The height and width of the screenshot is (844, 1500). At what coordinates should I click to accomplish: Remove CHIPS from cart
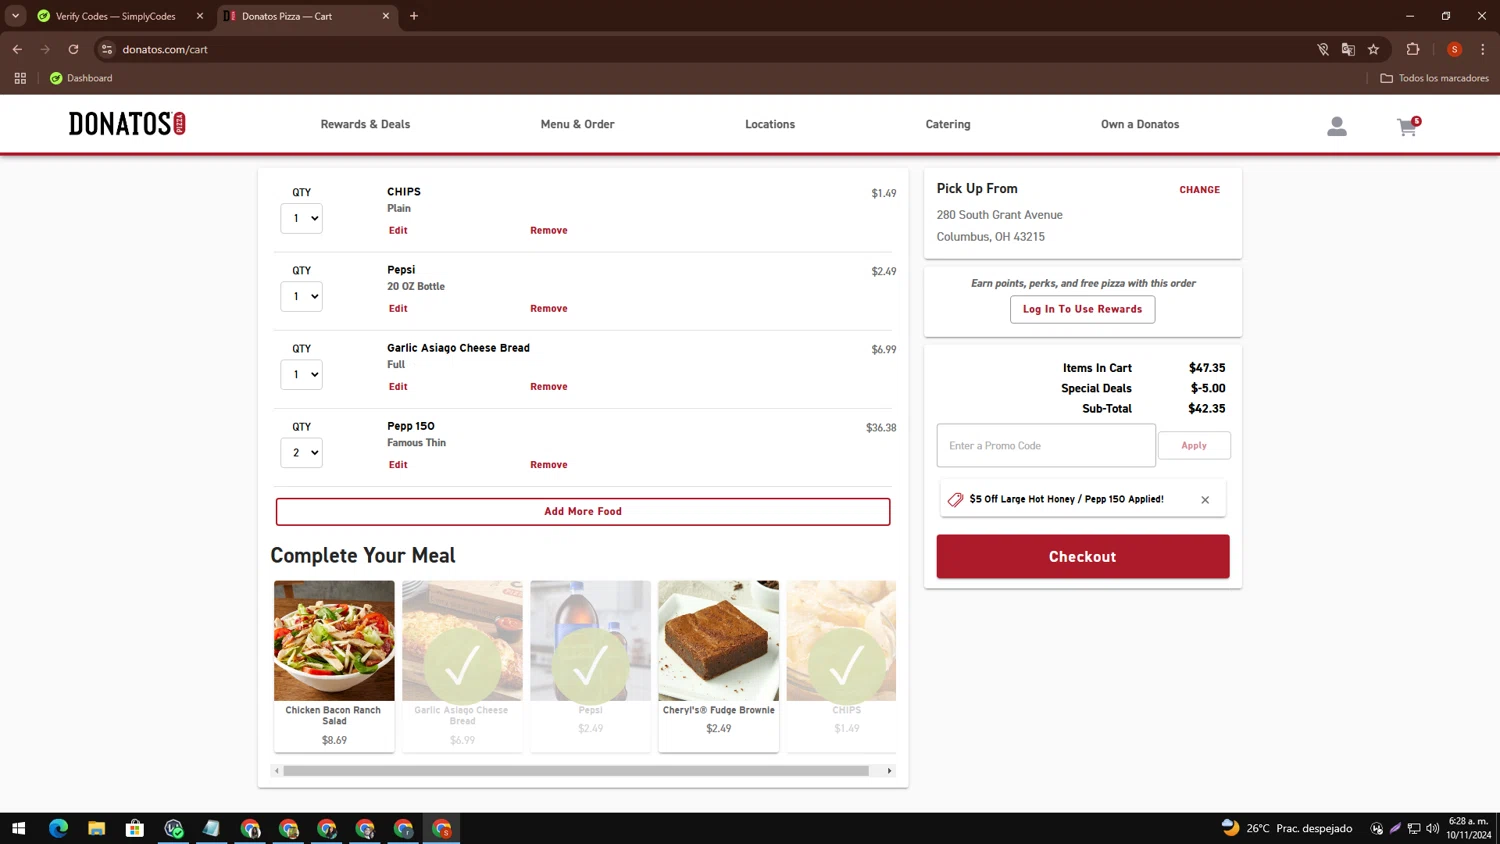click(549, 230)
